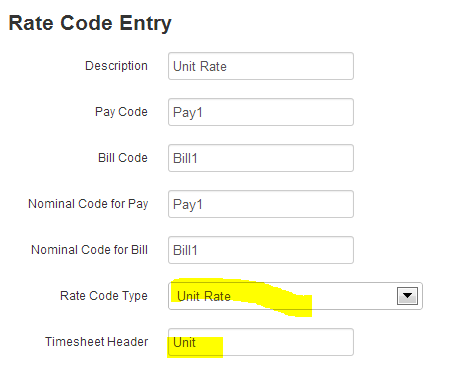
Task: Click into the Bill Code field
Action: [261, 158]
